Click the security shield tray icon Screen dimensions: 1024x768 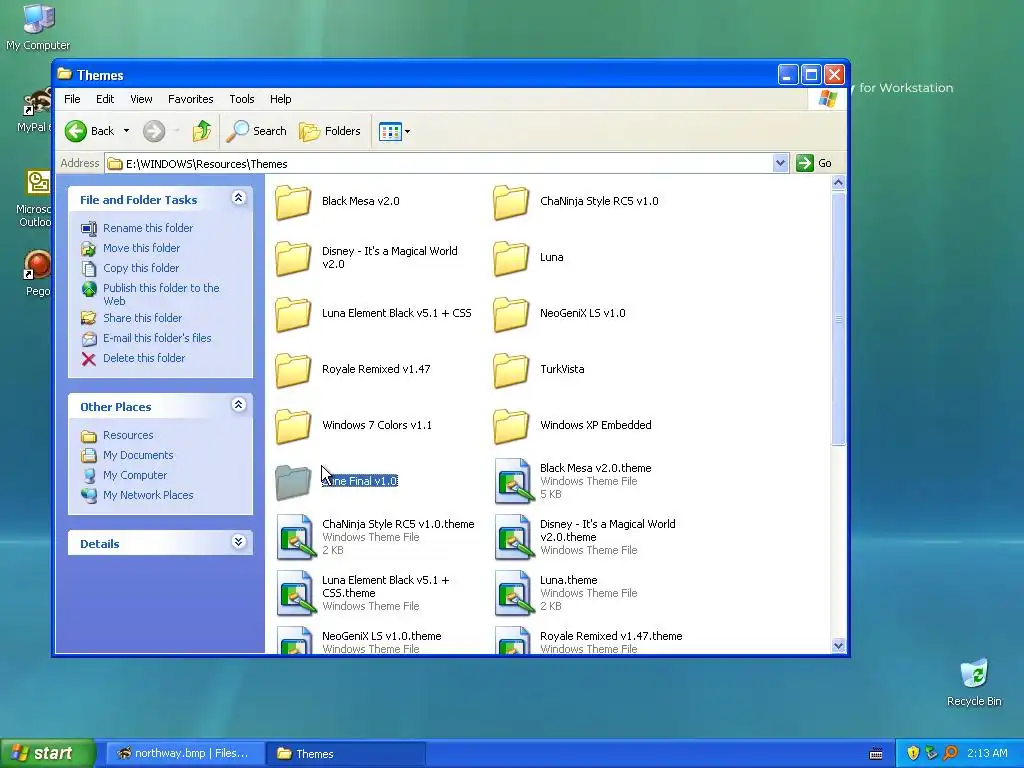[913, 754]
